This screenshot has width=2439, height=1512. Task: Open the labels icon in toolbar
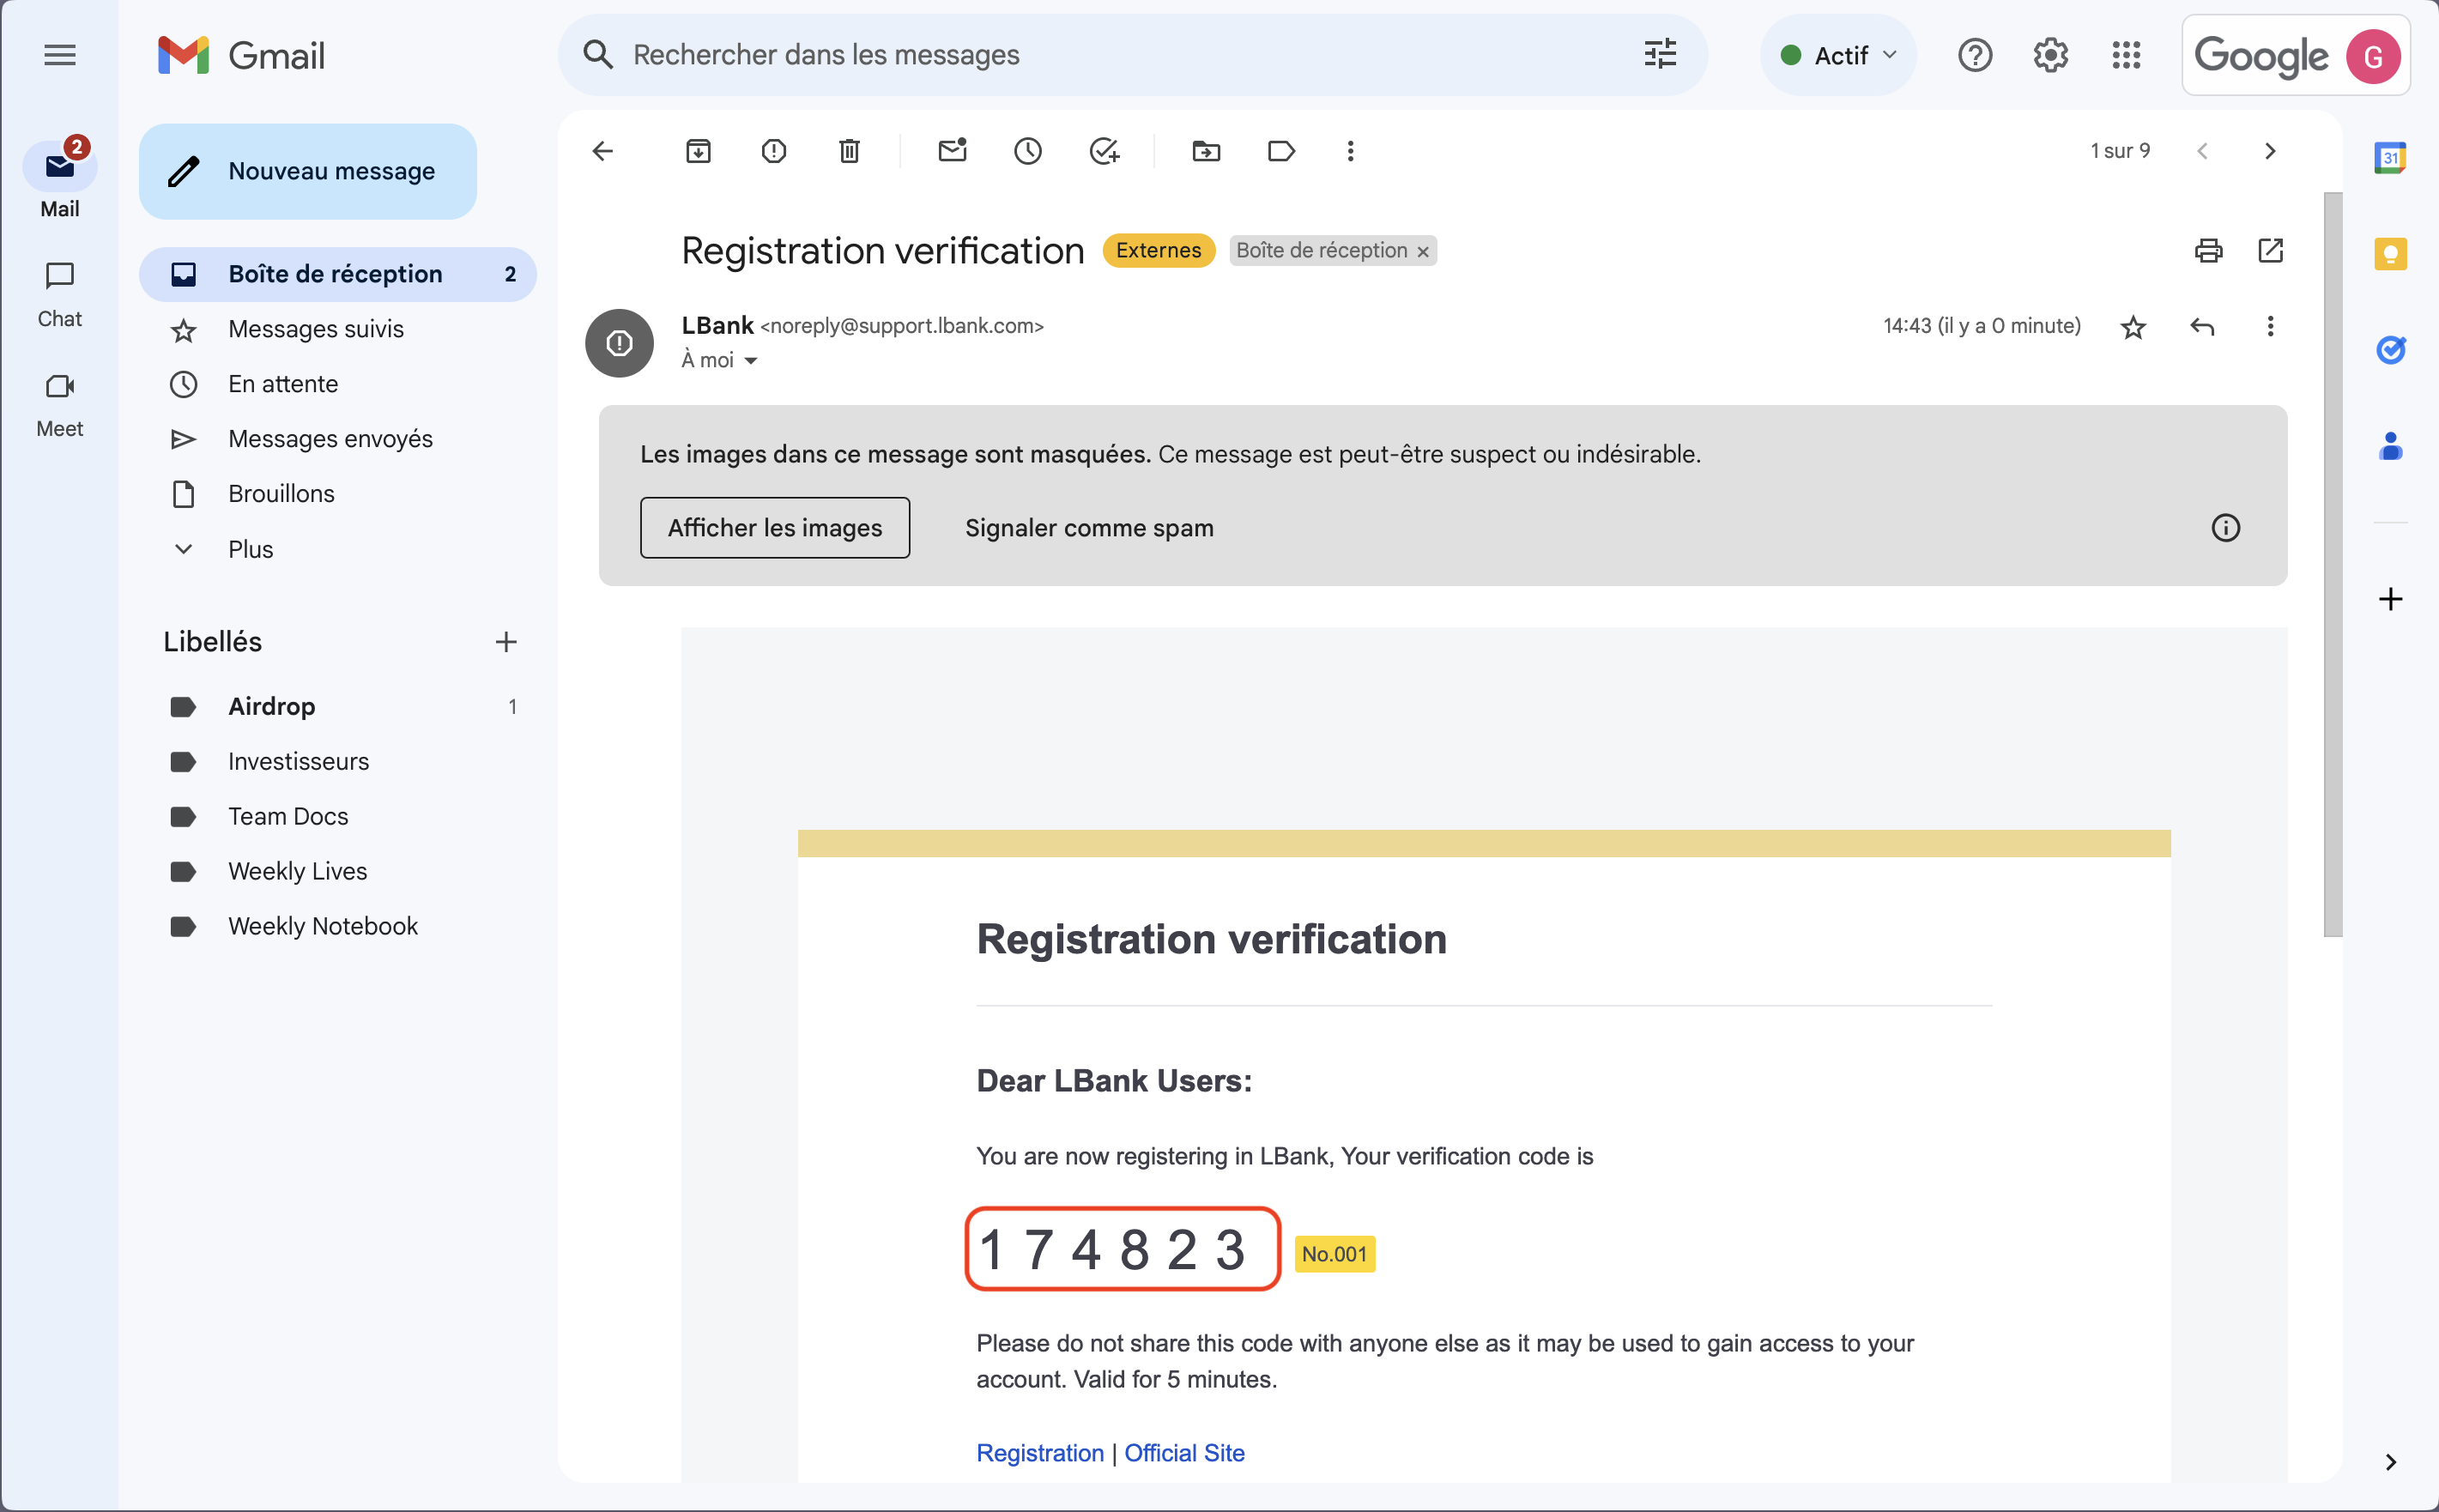click(x=1281, y=151)
